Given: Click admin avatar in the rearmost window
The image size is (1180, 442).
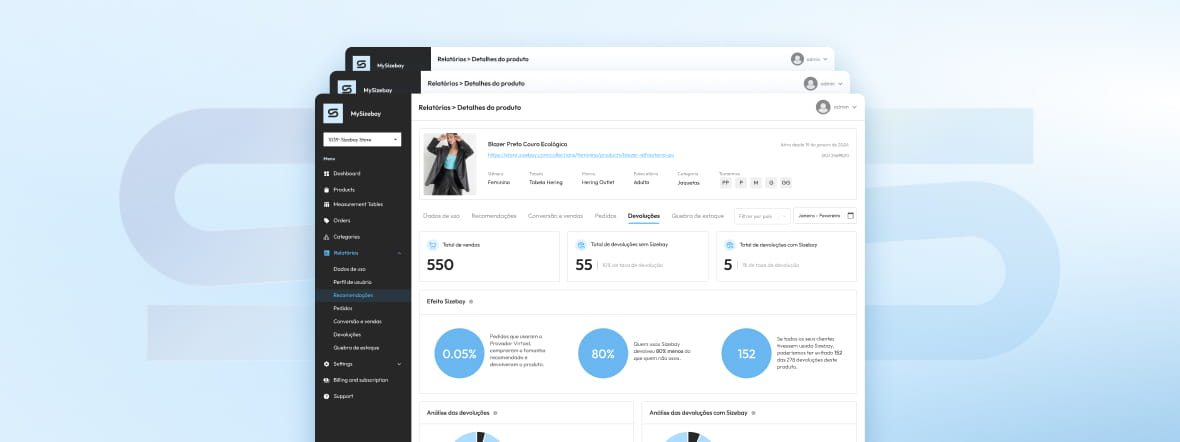Looking at the screenshot, I should [x=798, y=59].
